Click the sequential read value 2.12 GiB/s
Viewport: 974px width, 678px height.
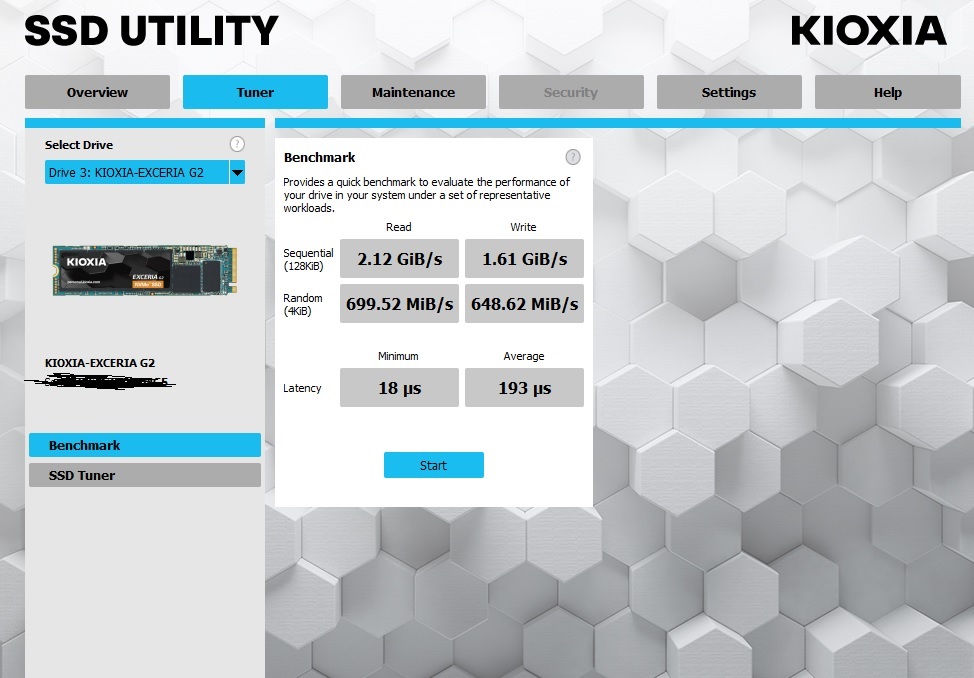399,259
